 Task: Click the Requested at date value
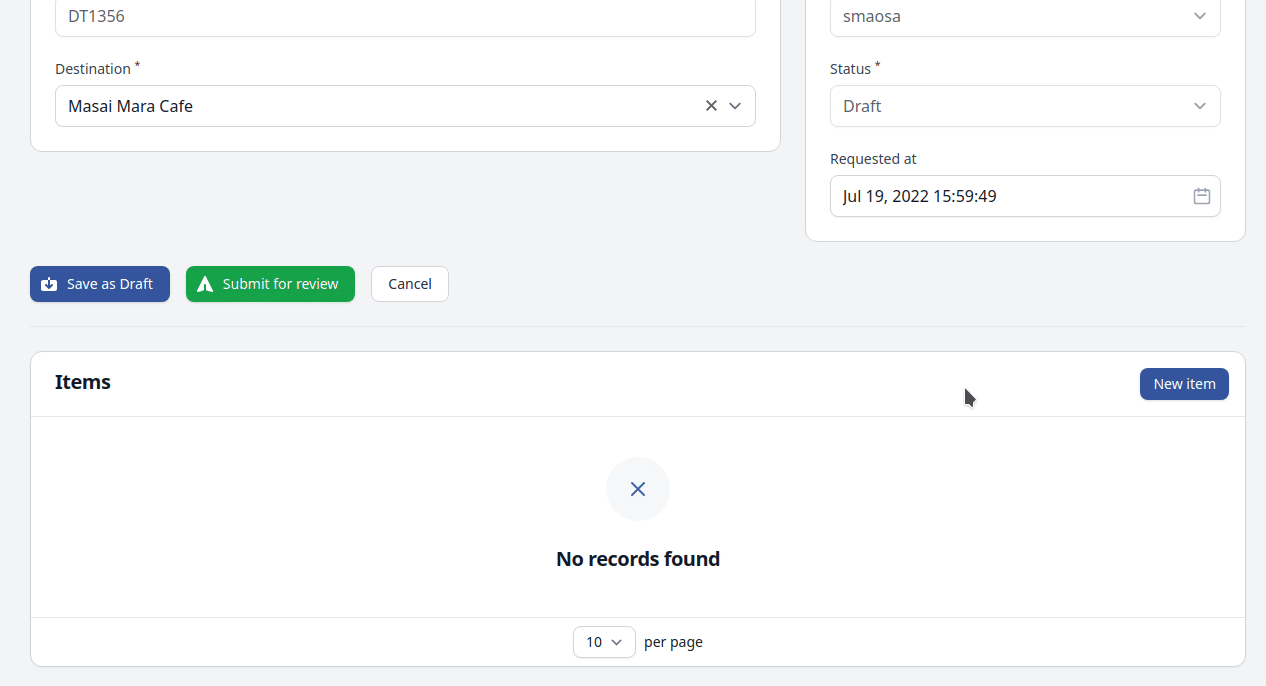pyautogui.click(x=918, y=196)
